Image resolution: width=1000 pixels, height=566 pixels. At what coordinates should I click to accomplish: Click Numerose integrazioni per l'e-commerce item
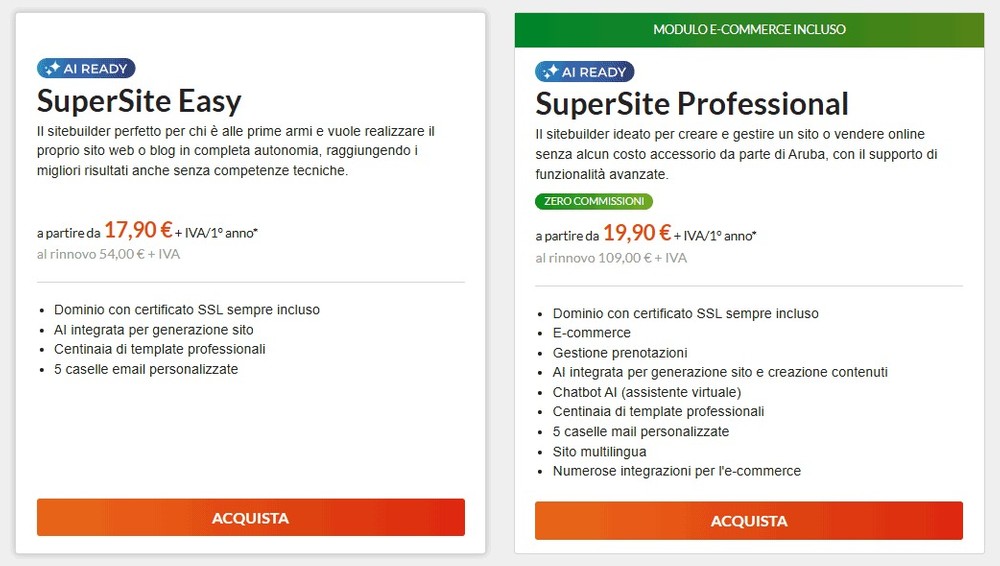[676, 471]
